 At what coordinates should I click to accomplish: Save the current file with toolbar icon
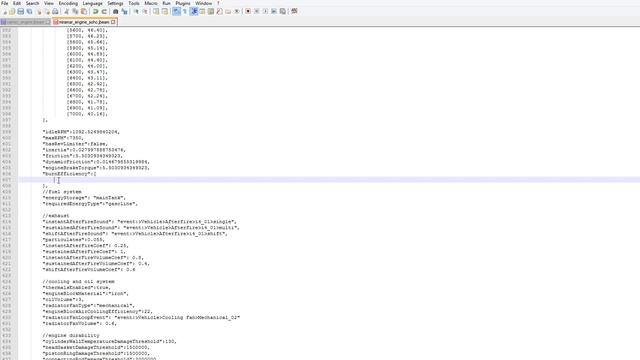(21, 11)
